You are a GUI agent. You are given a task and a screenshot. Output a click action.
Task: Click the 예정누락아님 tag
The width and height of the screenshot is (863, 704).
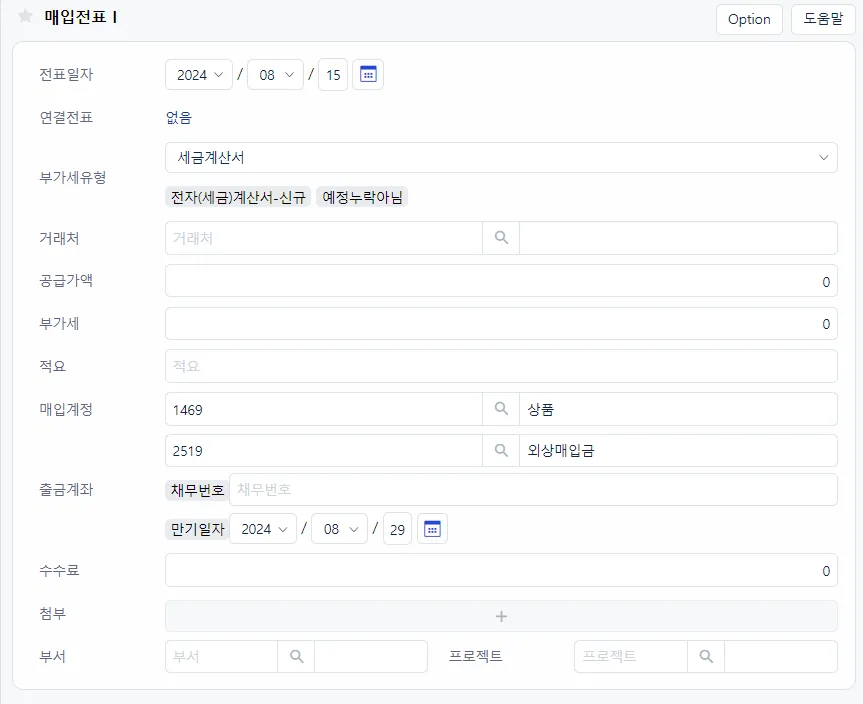pos(362,197)
